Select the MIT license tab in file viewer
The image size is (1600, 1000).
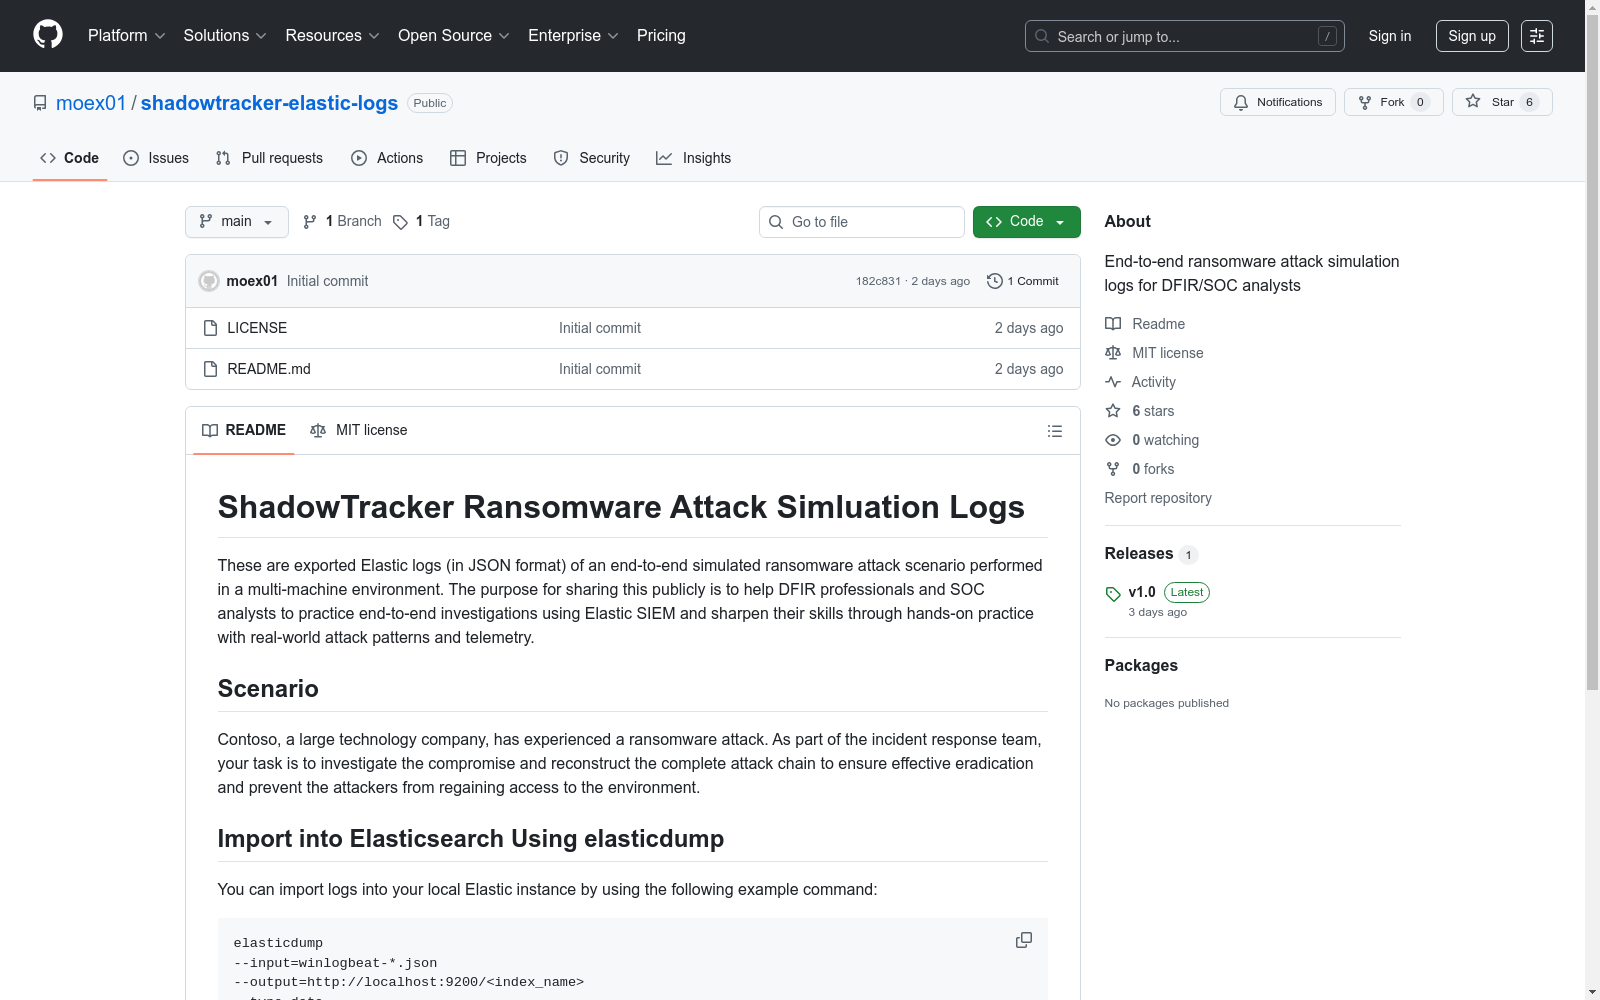359,430
